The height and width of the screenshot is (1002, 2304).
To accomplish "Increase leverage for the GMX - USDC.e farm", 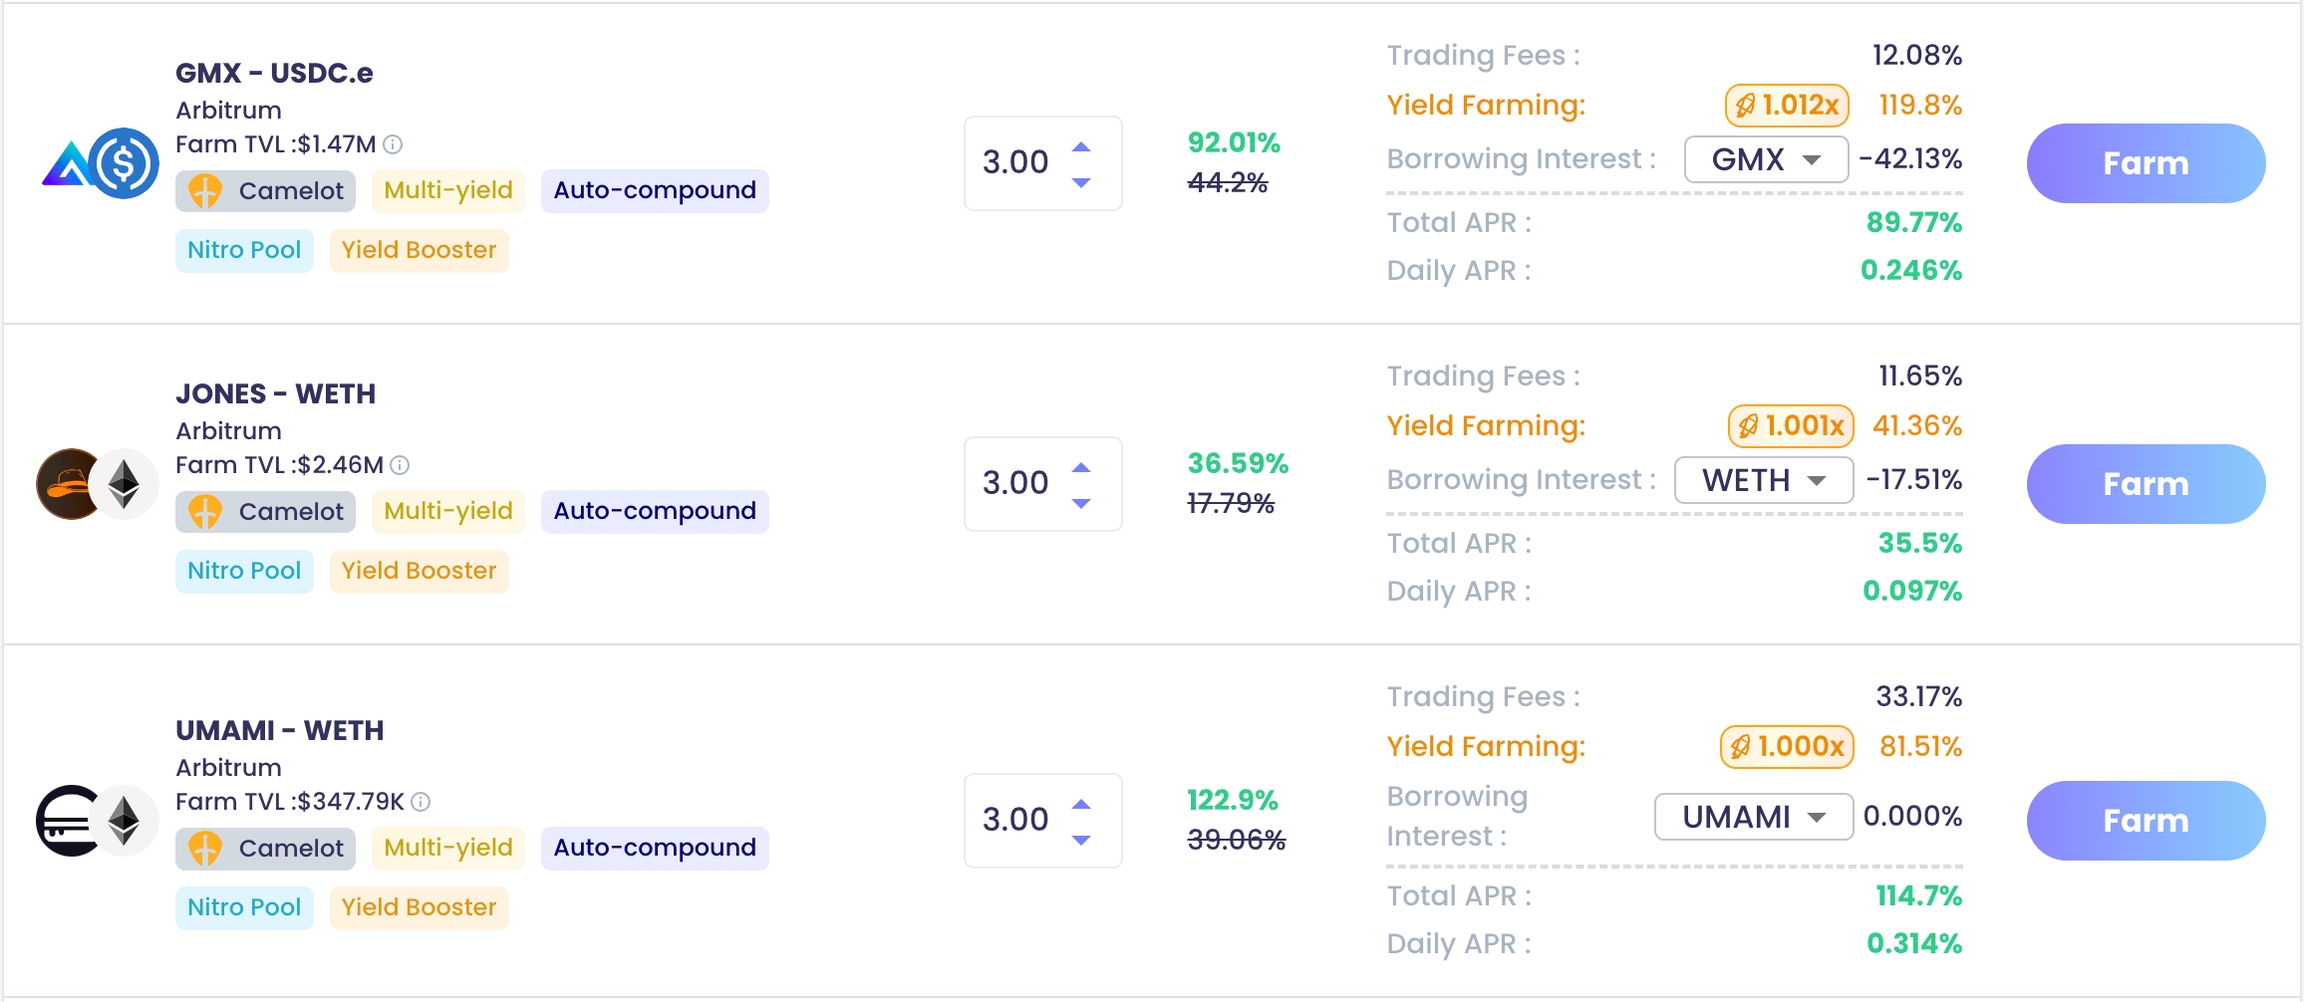I will 1081,147.
